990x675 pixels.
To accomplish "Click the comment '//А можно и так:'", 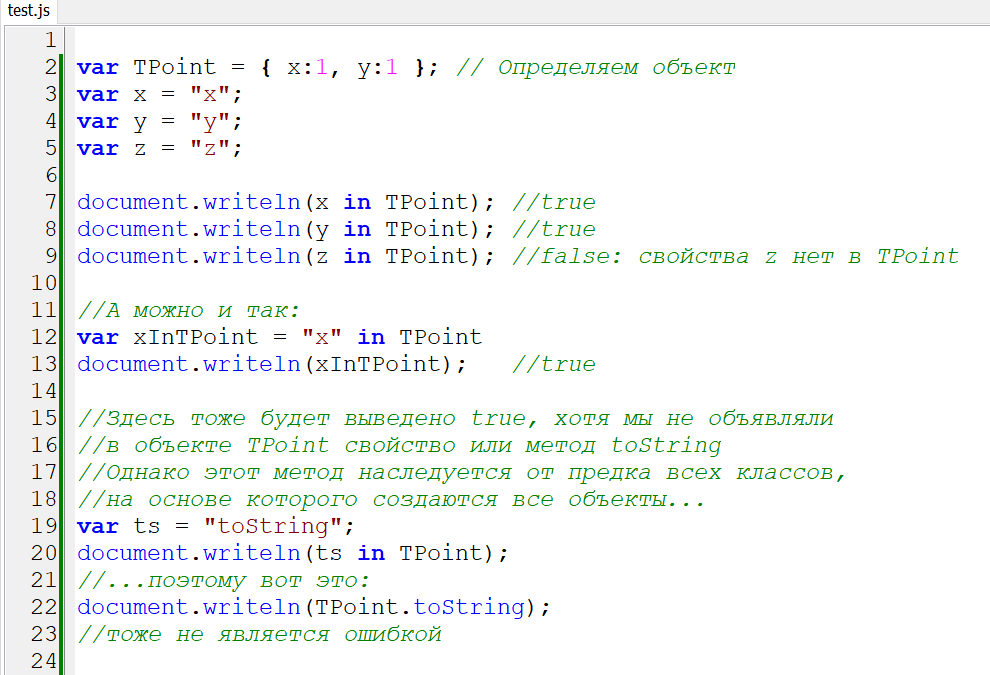I will pyautogui.click(x=188, y=310).
